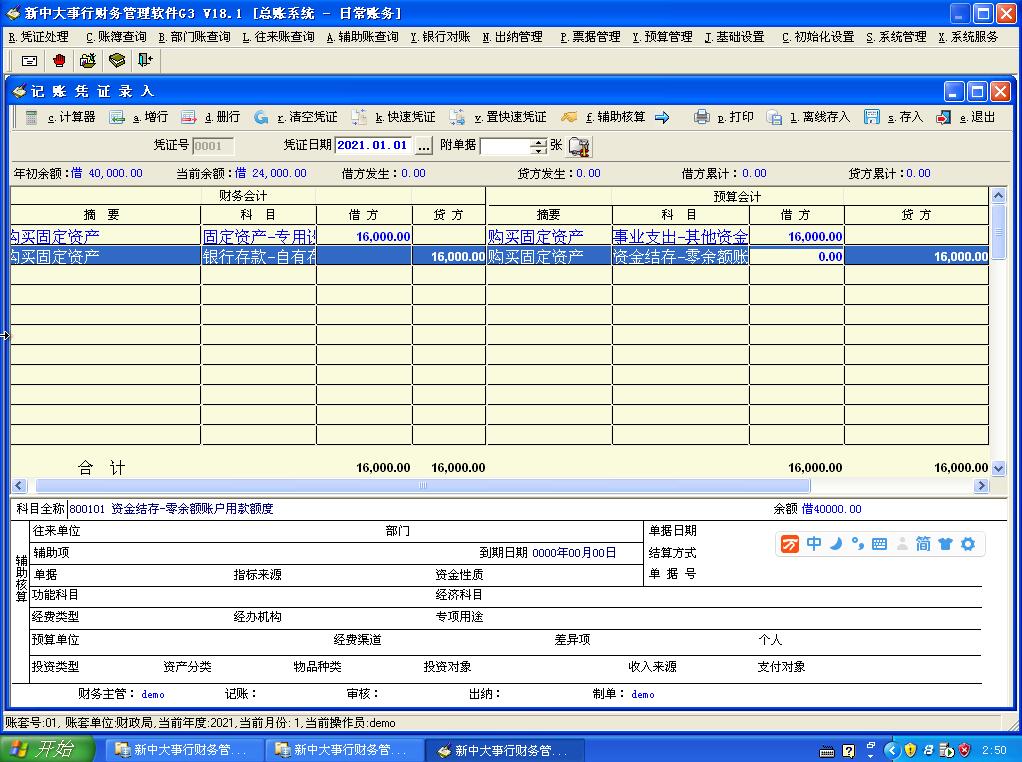Click the 删行 button label

[x=222, y=117]
